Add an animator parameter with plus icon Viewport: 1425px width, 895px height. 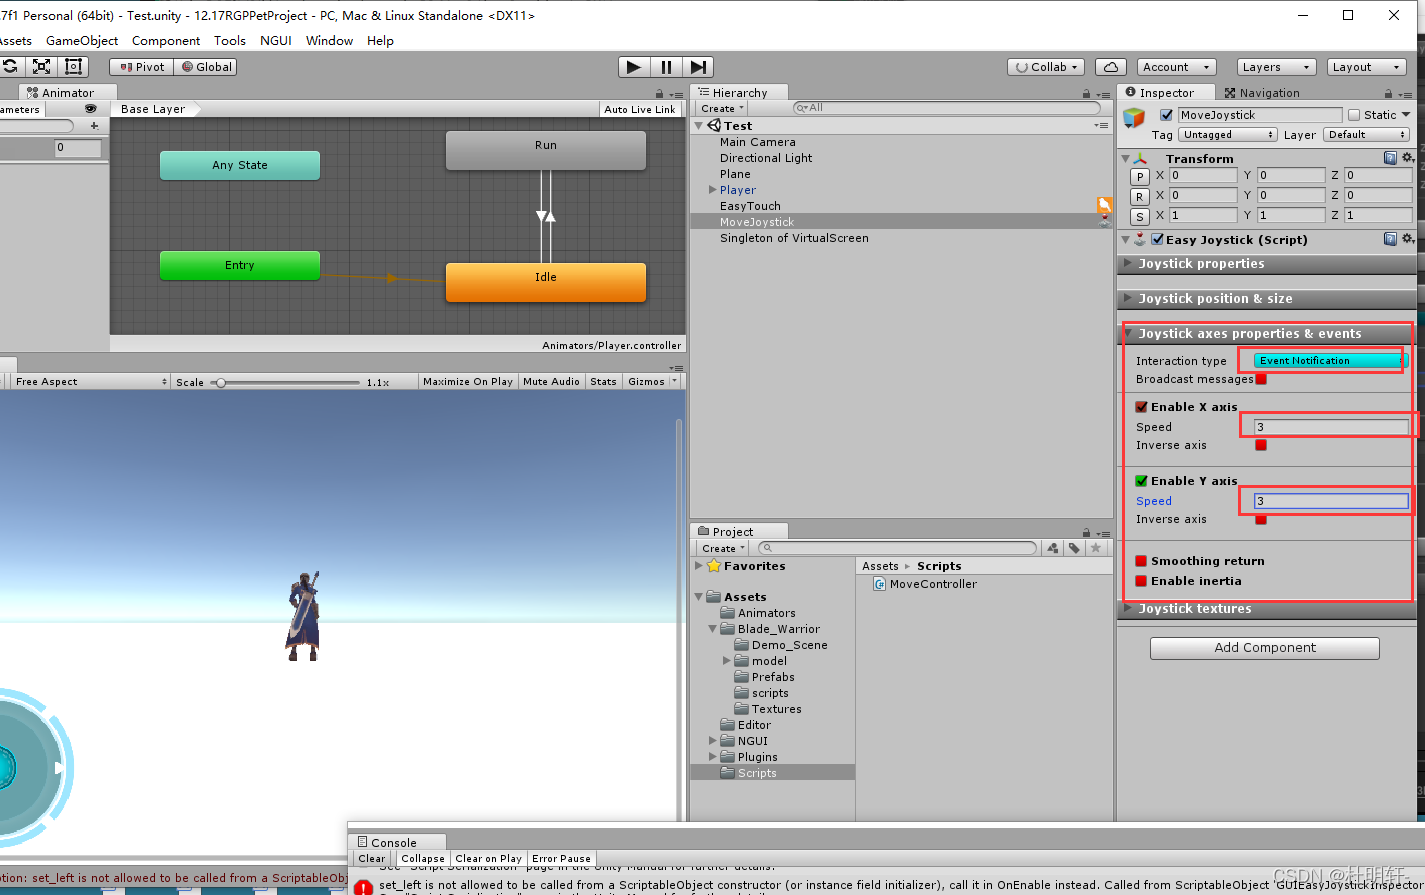(x=94, y=126)
